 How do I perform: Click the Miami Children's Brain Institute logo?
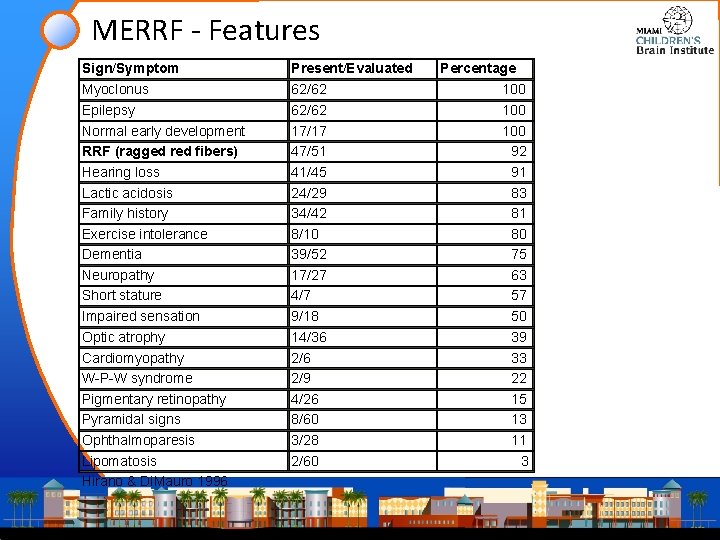(x=675, y=31)
